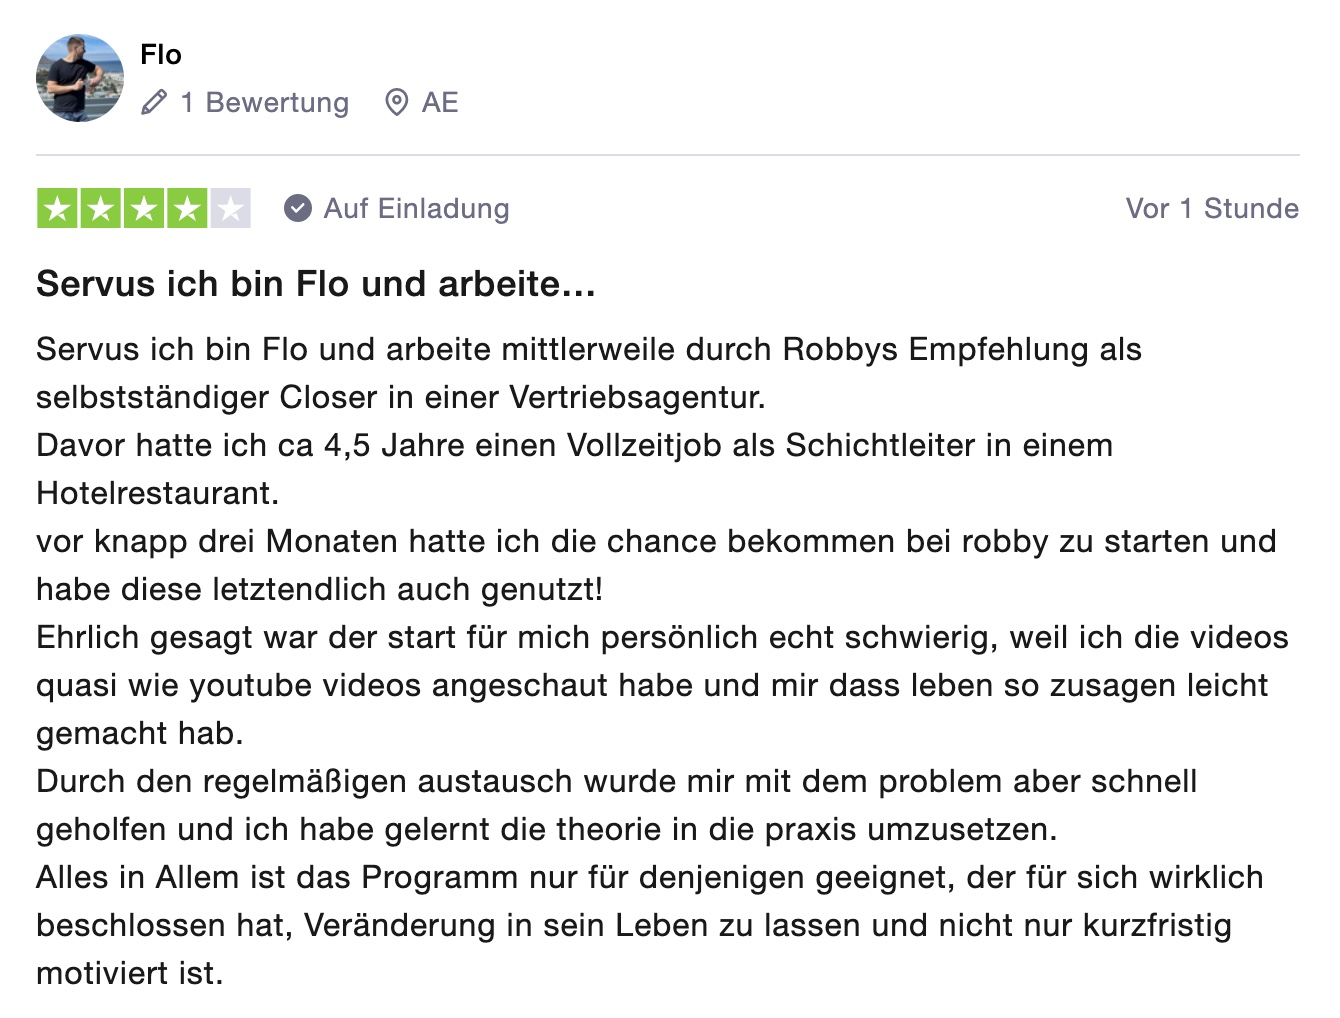Click the location pin icon
The width and height of the screenshot is (1340, 1018).
coord(397,102)
